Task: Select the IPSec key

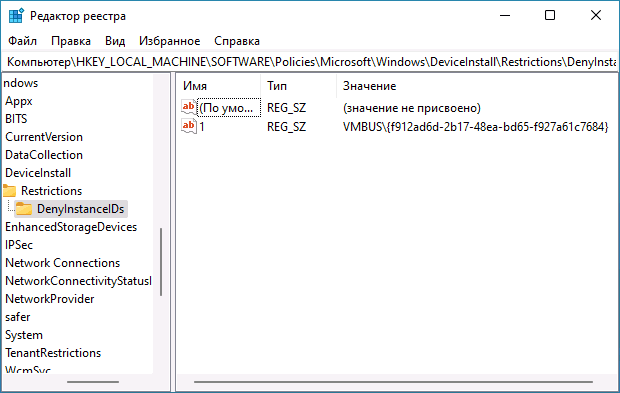Action: click(x=19, y=245)
